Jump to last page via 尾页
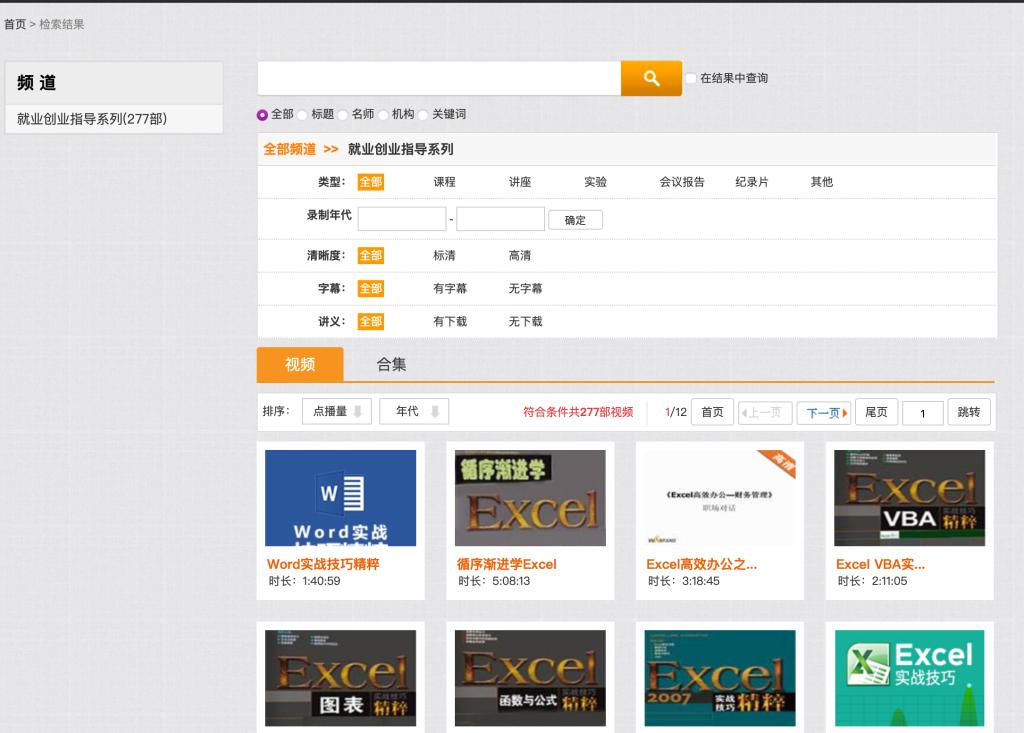 point(876,412)
